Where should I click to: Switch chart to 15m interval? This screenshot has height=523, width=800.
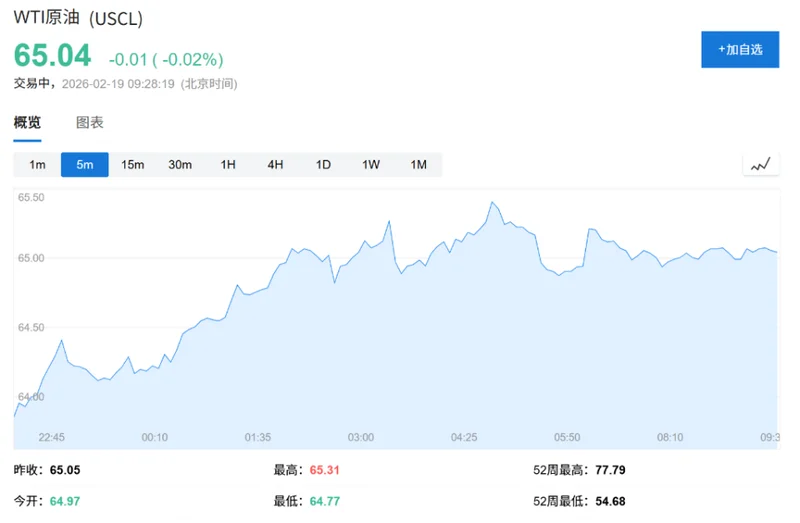pyautogui.click(x=133, y=165)
